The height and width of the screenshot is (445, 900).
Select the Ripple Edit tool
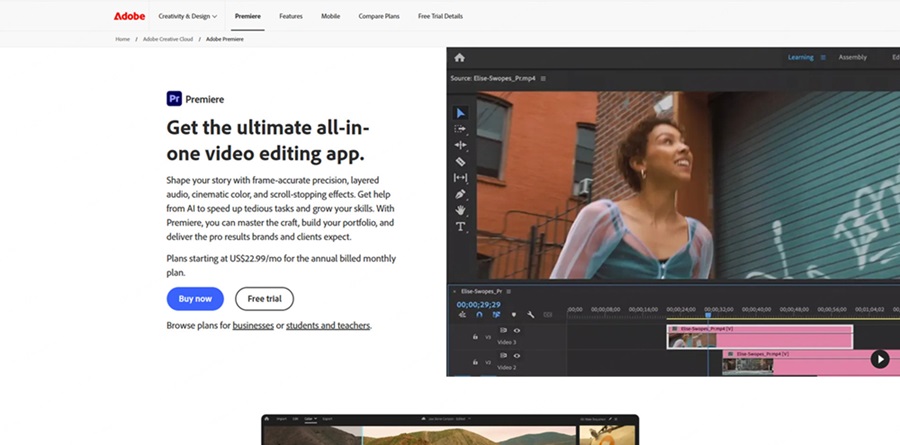click(460, 145)
